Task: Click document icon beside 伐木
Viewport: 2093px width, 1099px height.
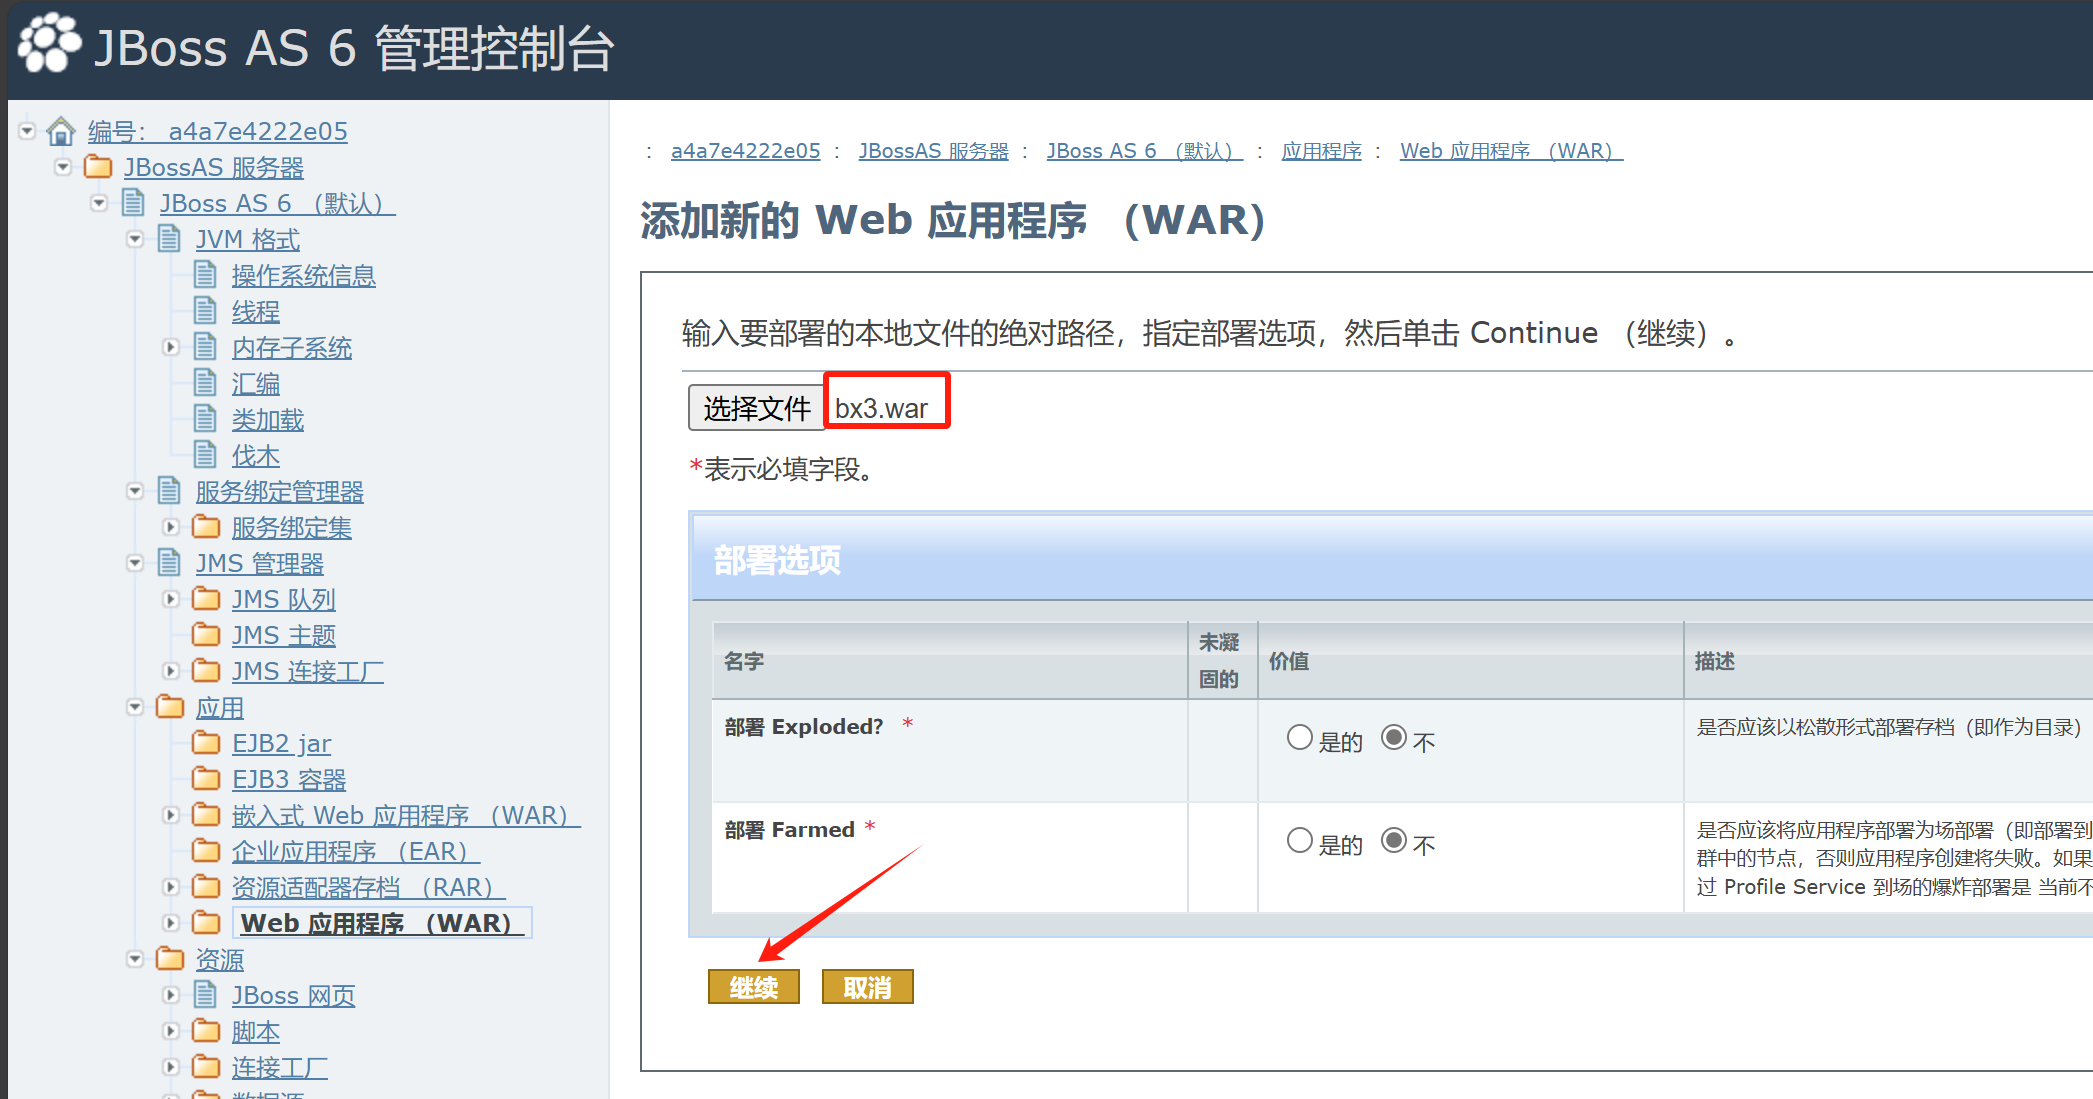Action: point(205,454)
